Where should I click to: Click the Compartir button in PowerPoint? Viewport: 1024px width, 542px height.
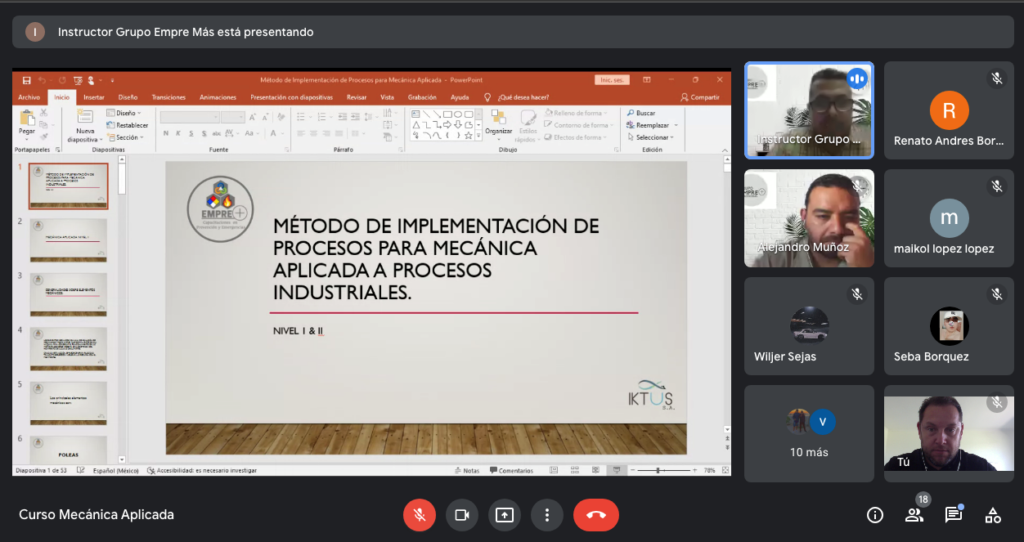point(700,97)
